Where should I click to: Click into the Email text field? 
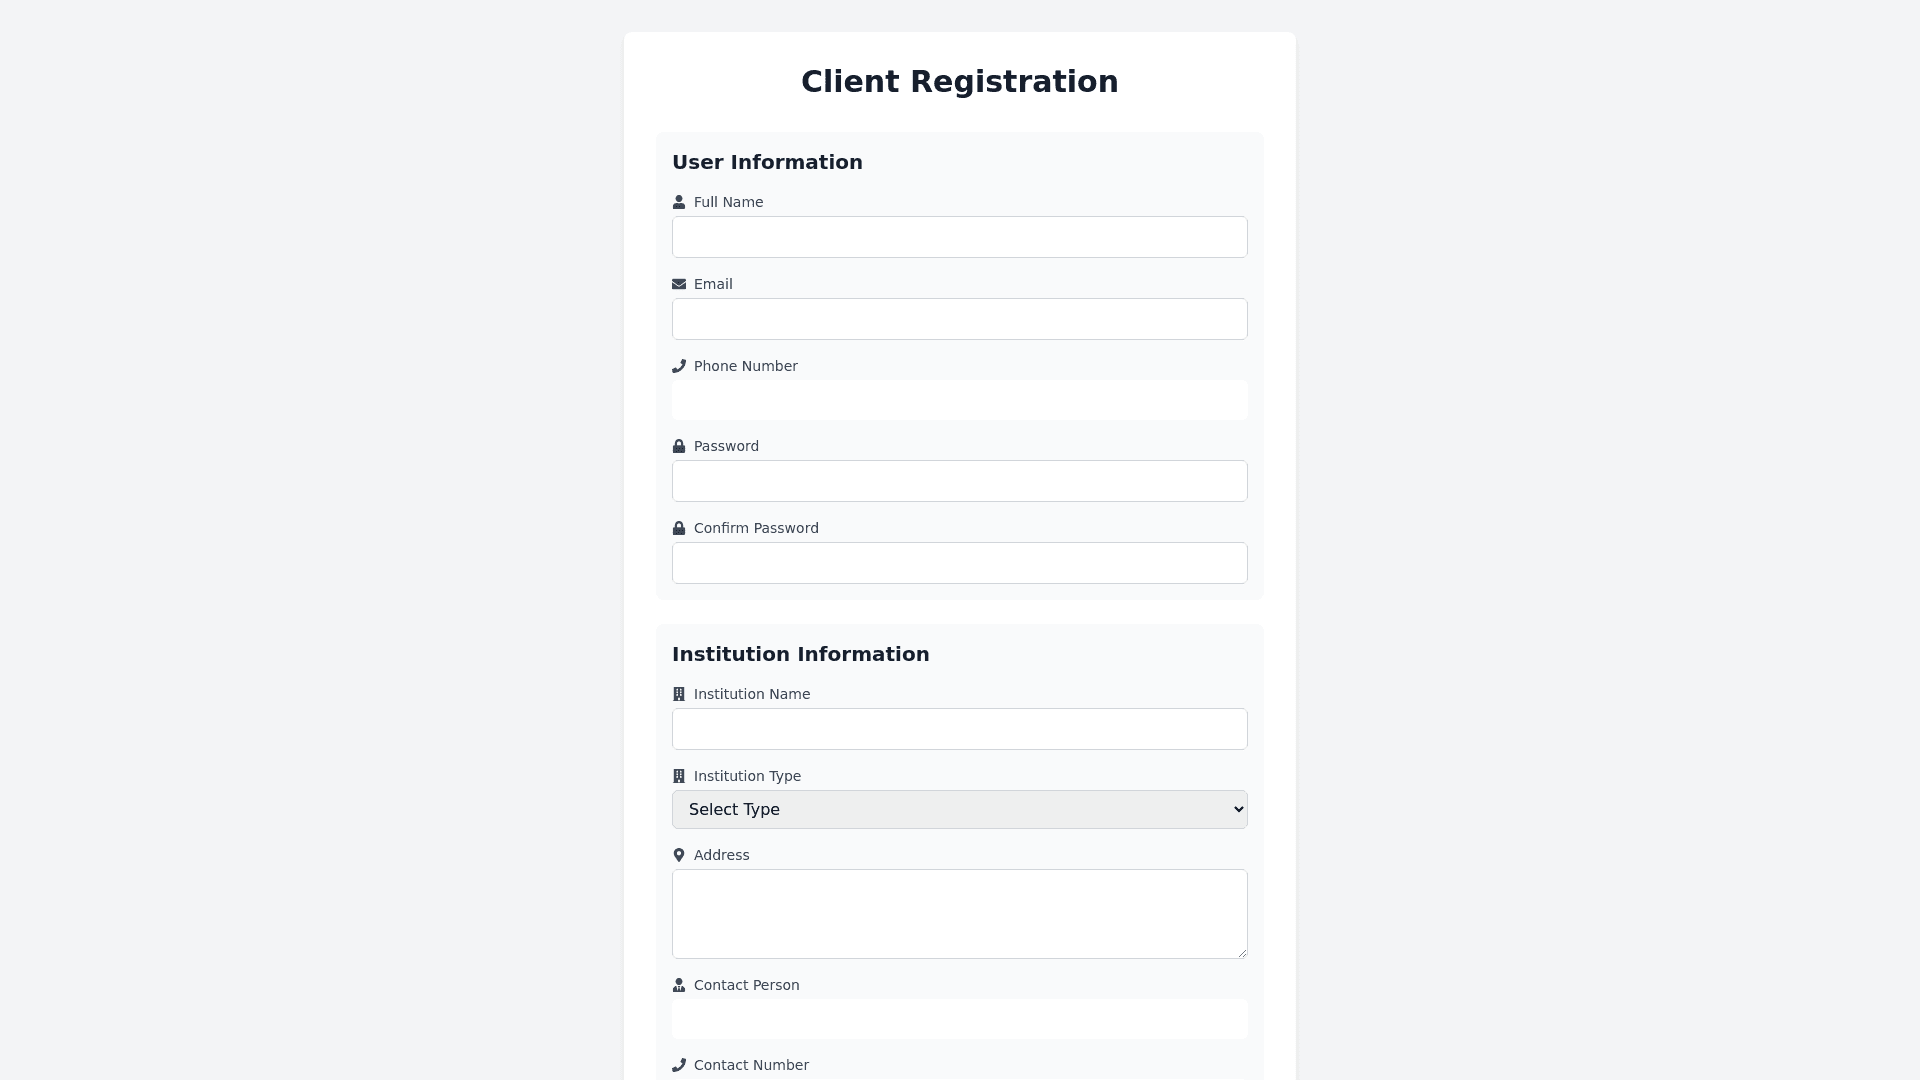coord(959,319)
